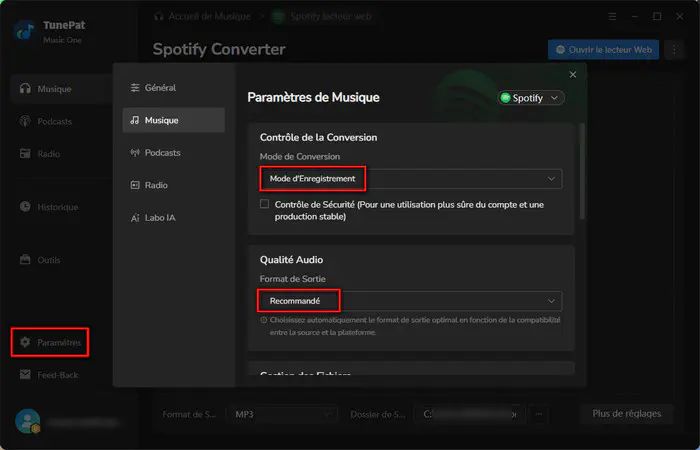Image resolution: width=700 pixels, height=450 pixels.
Task: Click the AI icon beside Labo IA
Action: pos(135,218)
